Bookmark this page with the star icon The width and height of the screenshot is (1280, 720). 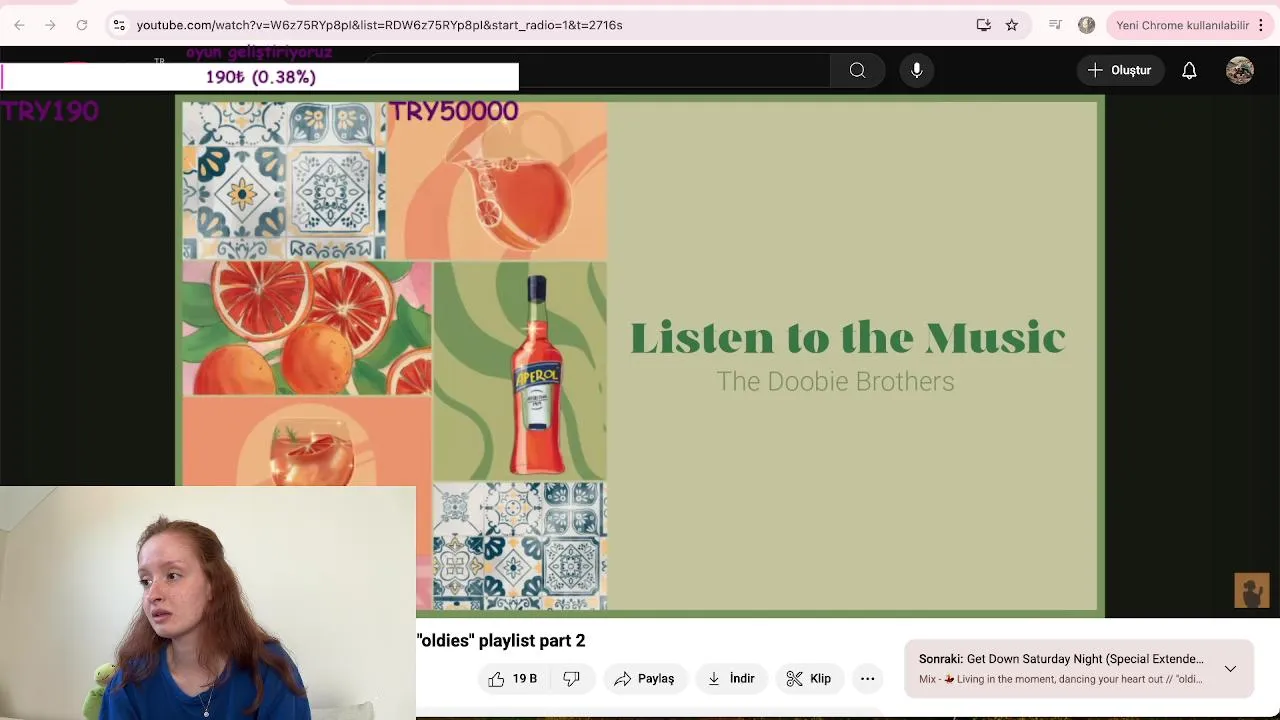pyautogui.click(x=1012, y=25)
